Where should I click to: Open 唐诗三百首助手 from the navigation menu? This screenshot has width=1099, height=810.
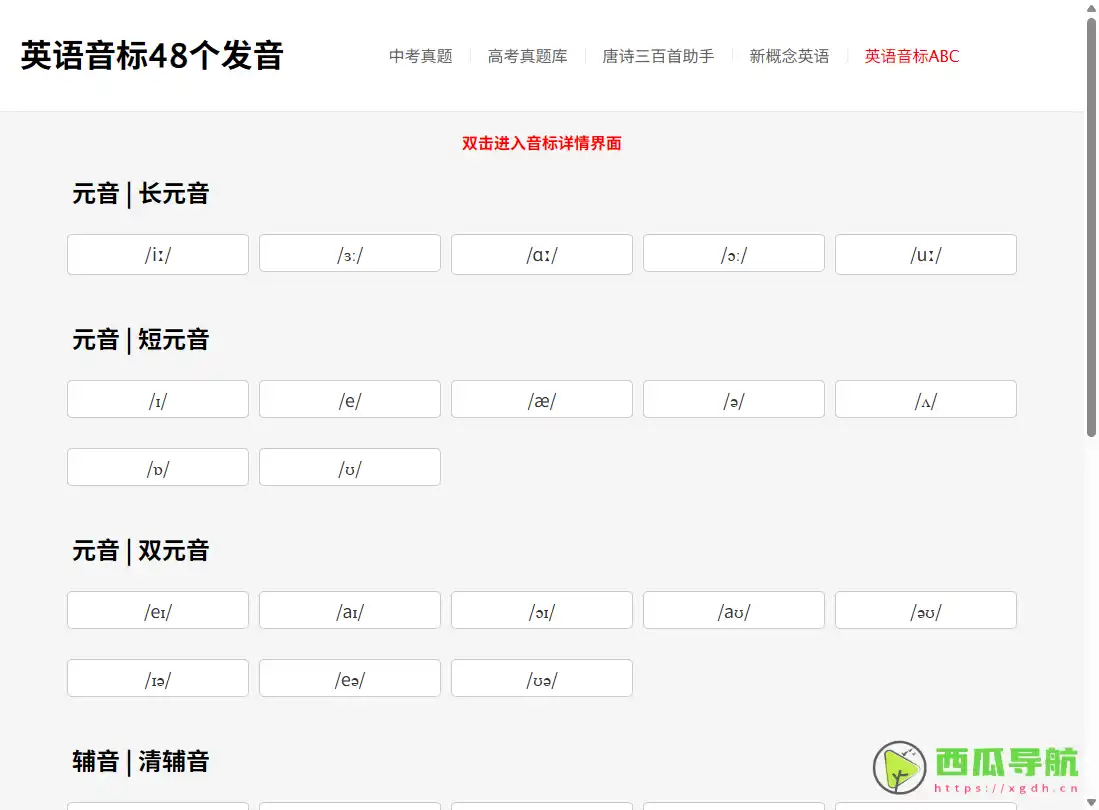point(658,57)
